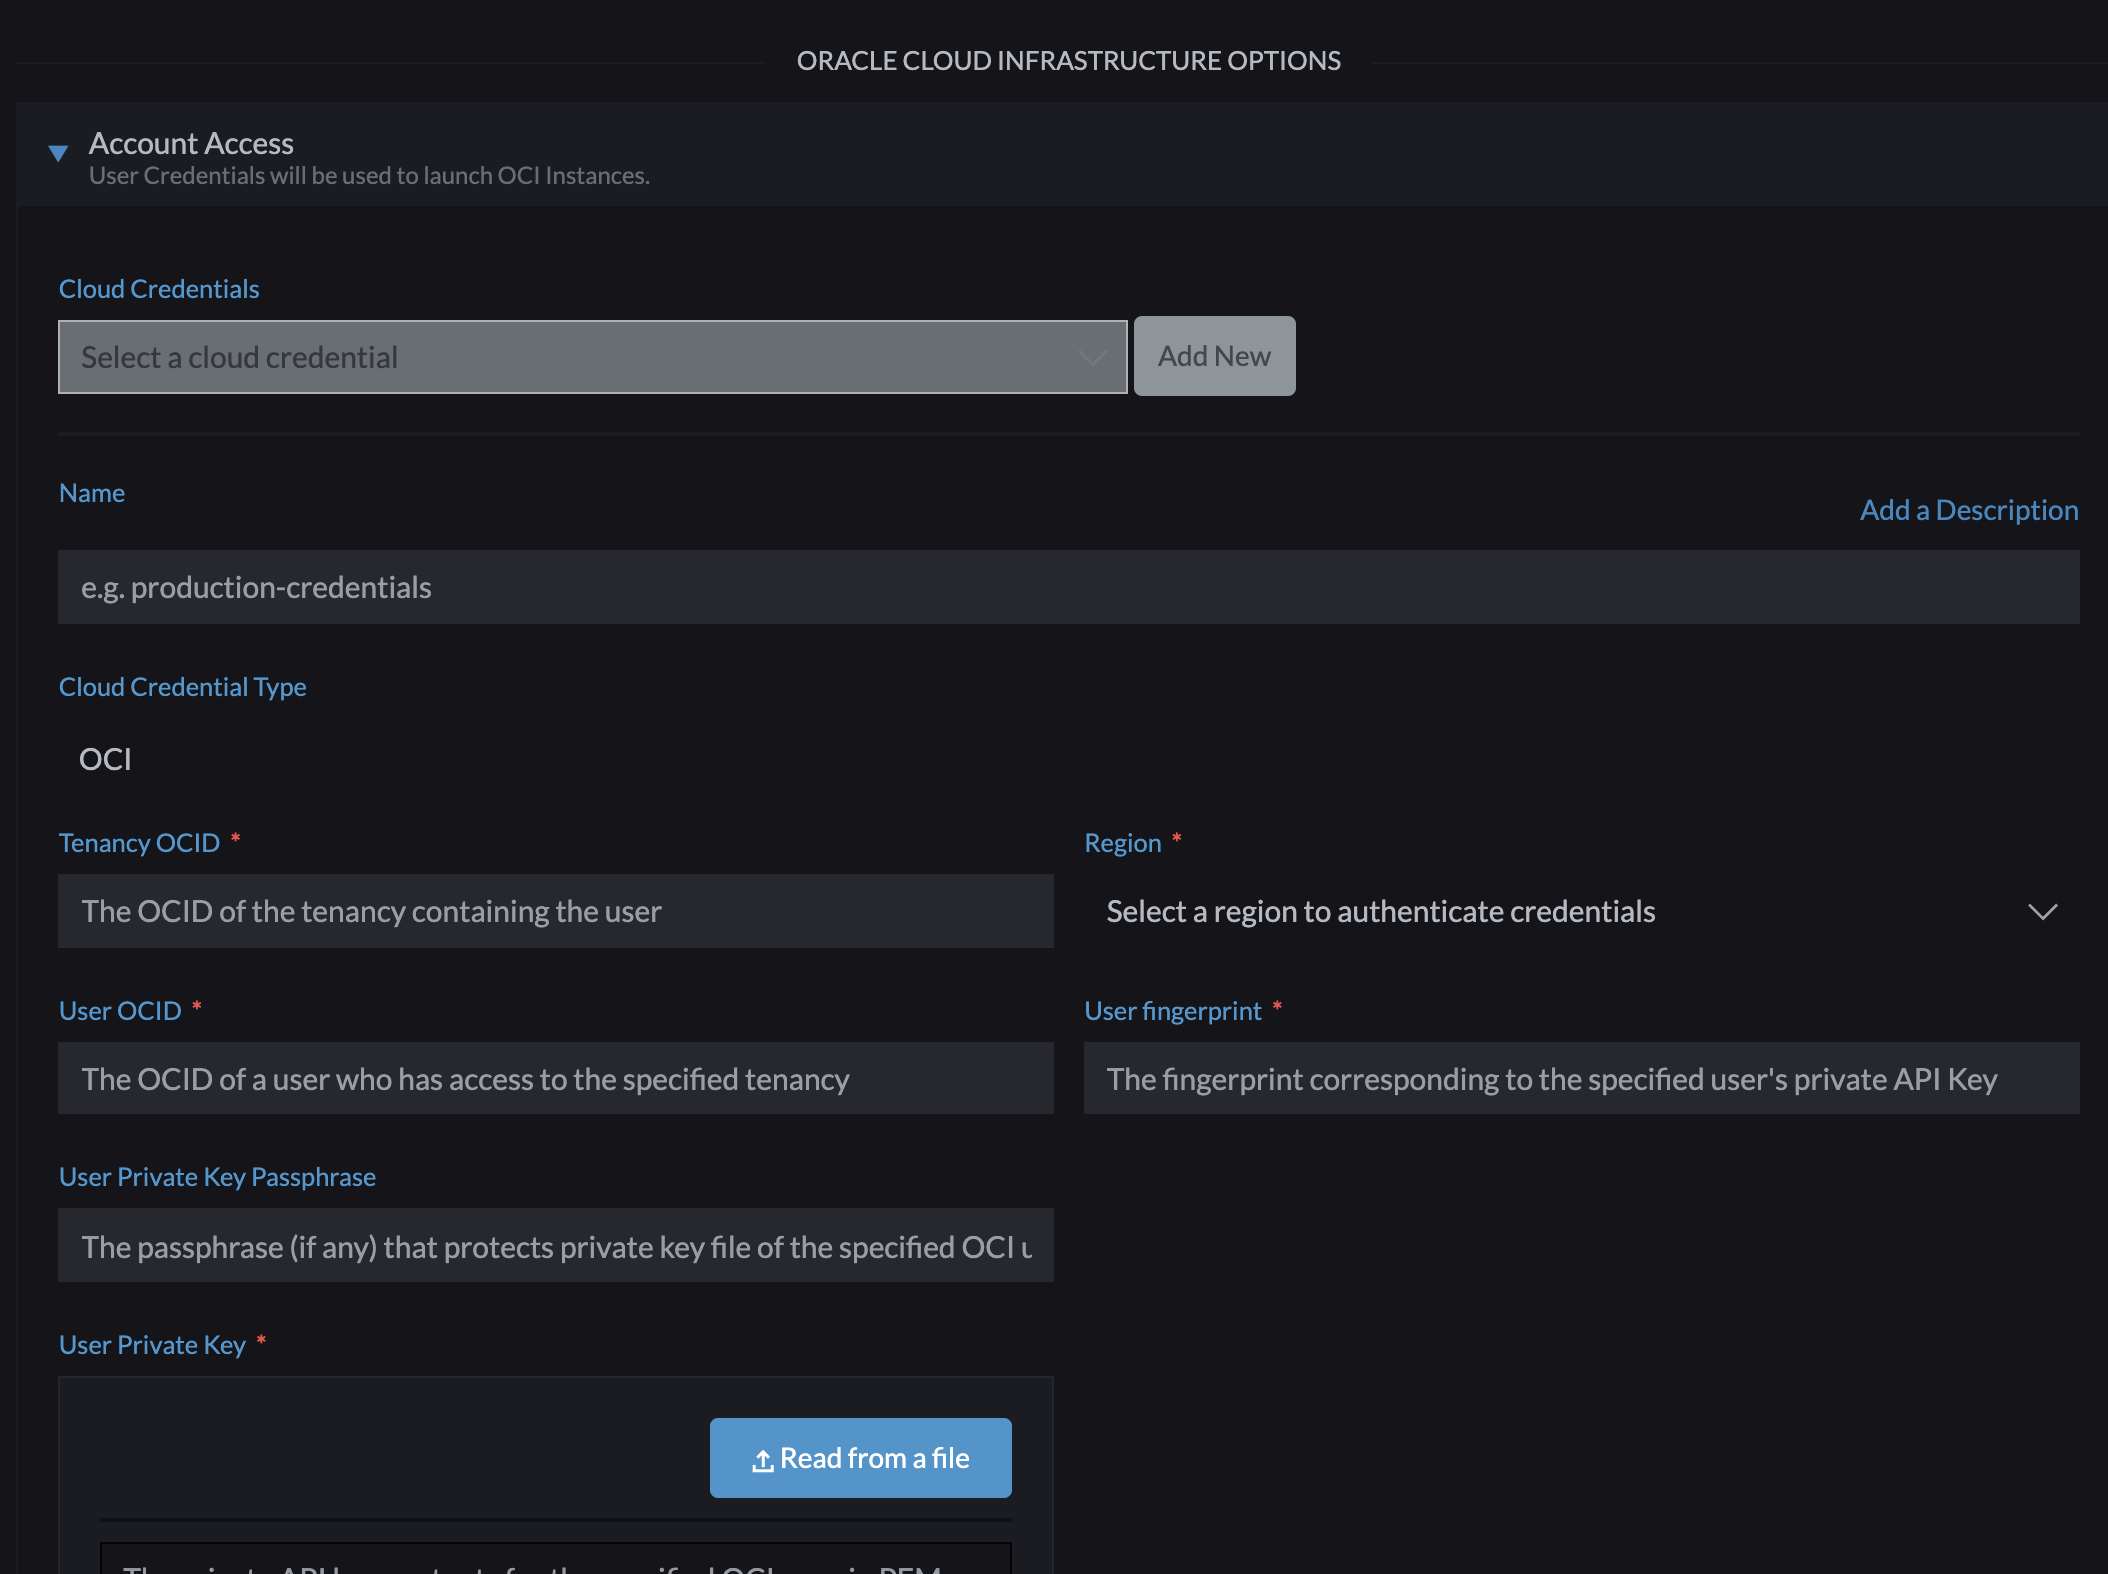Screen dimensions: 2108x1574
Task: Click the Add New credential button
Action: [x=1214, y=355]
